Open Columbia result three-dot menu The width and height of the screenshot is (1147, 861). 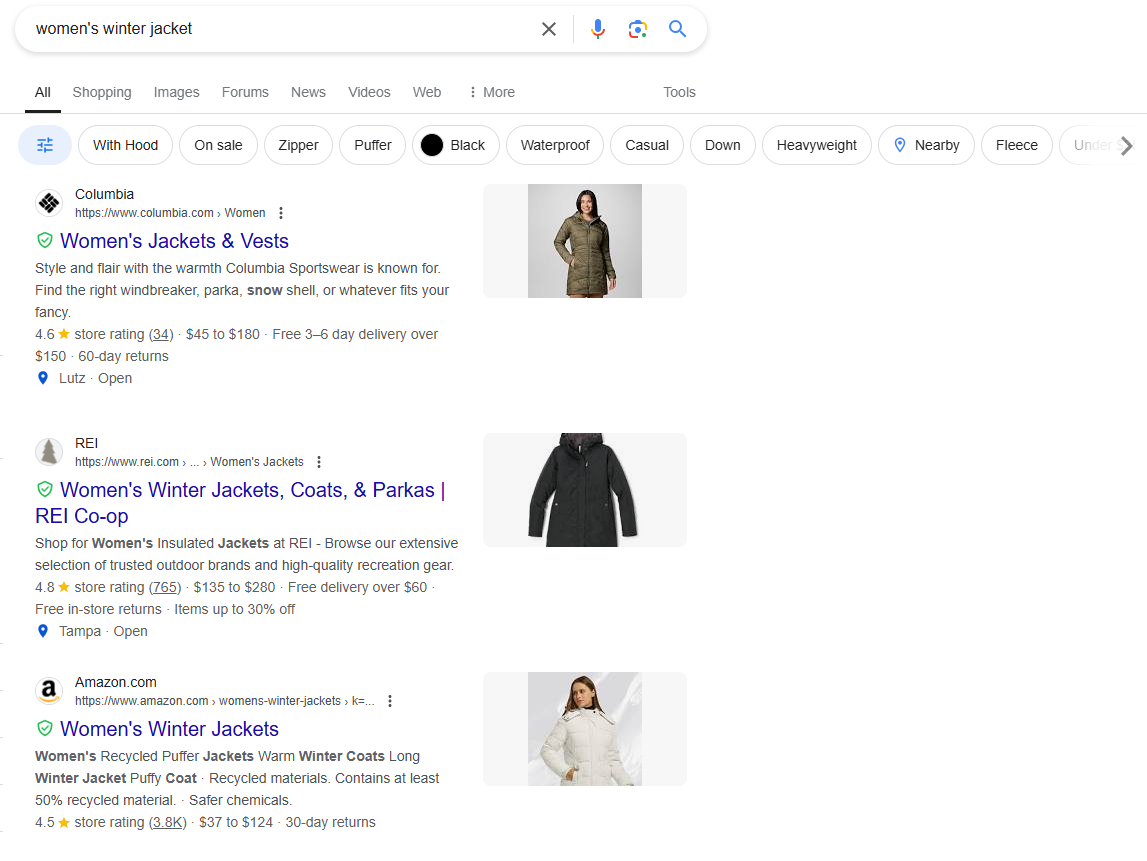tap(281, 213)
